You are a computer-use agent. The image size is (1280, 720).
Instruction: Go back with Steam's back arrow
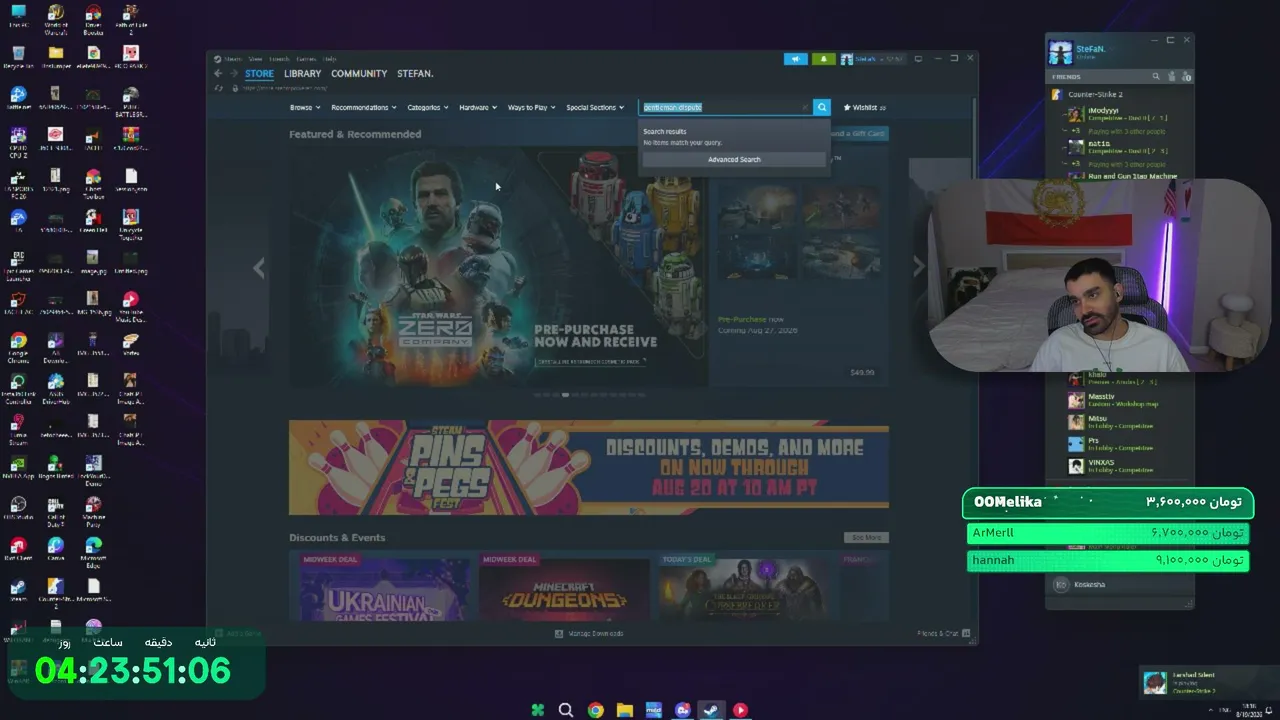tap(218, 74)
